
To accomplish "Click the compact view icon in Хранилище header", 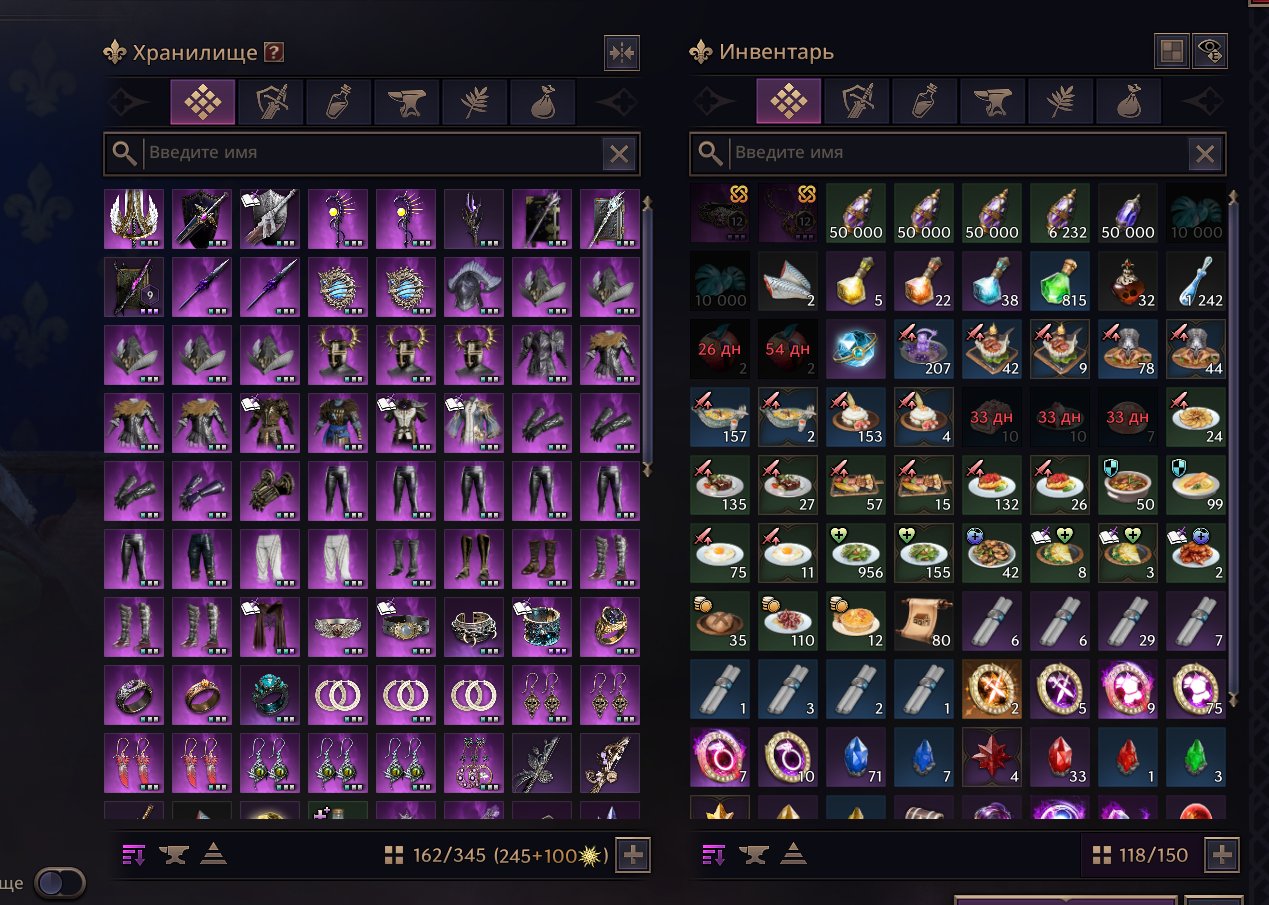I will coord(622,53).
